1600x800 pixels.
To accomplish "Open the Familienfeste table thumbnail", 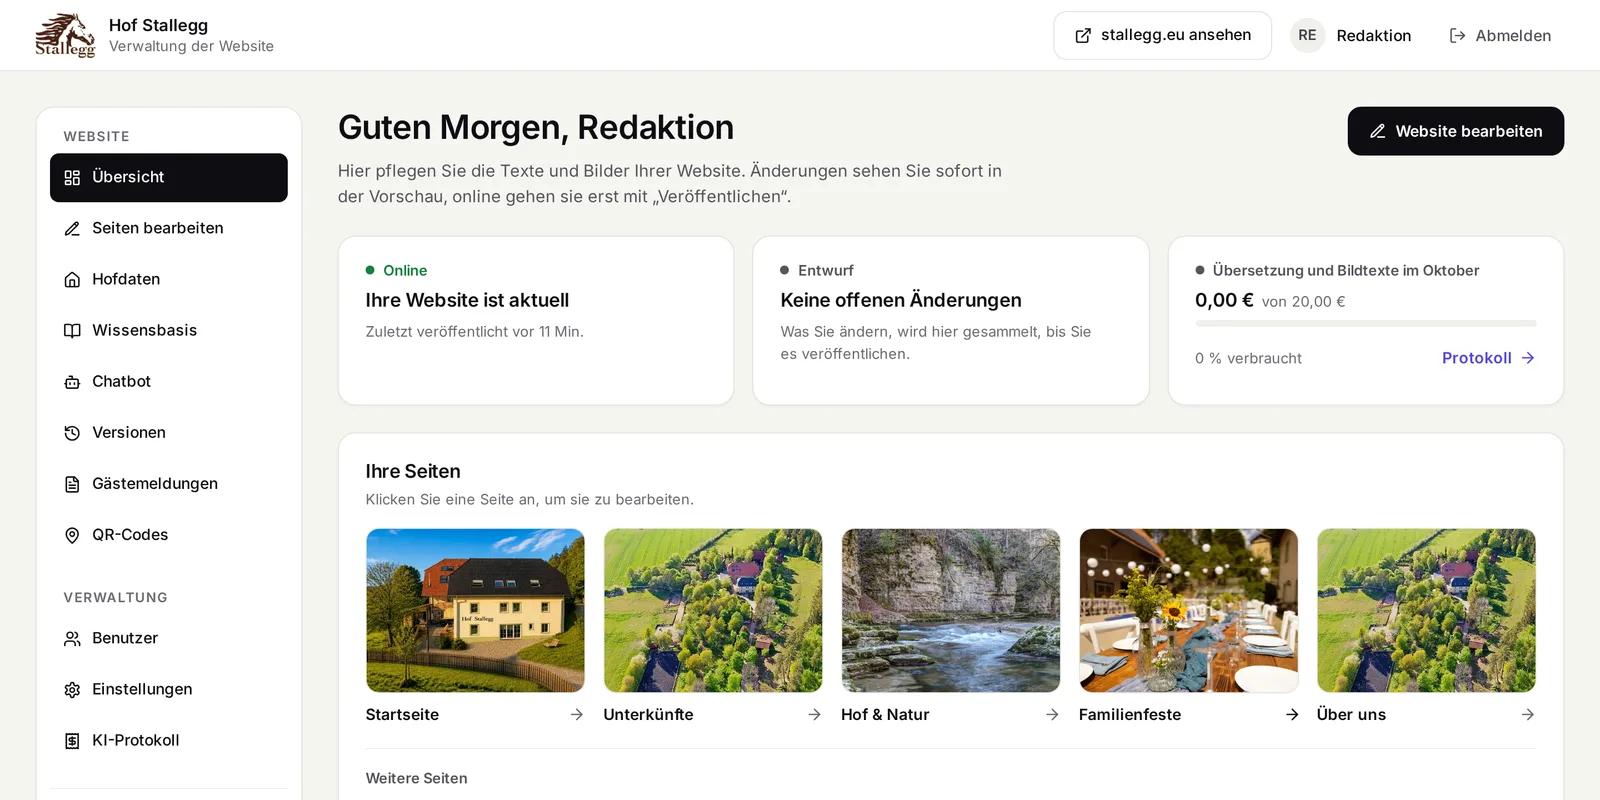I will point(1189,610).
